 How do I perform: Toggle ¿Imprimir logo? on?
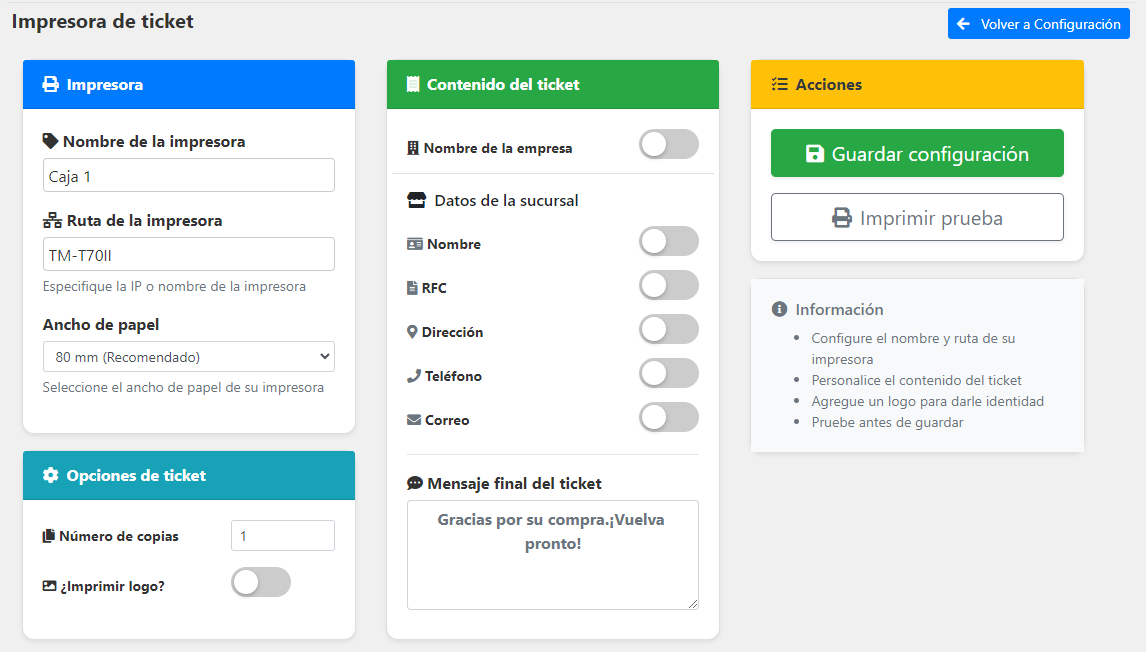point(260,582)
